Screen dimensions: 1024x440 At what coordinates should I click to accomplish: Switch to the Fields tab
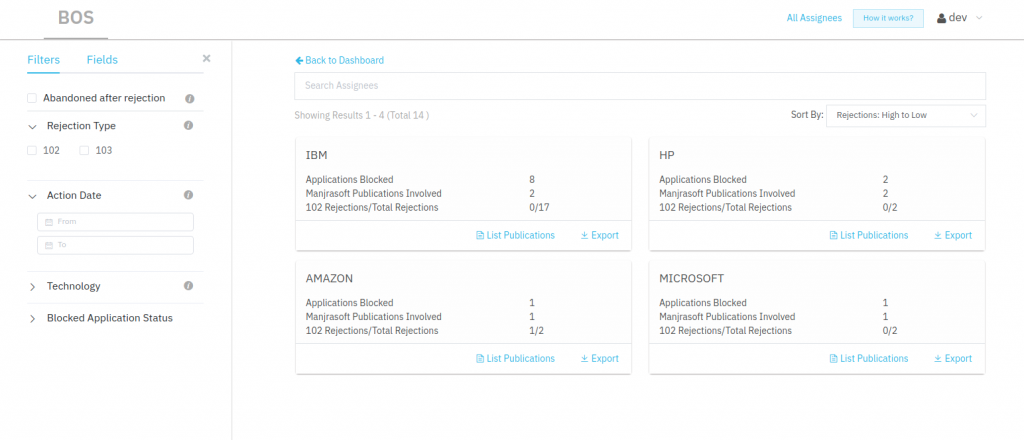pos(103,59)
